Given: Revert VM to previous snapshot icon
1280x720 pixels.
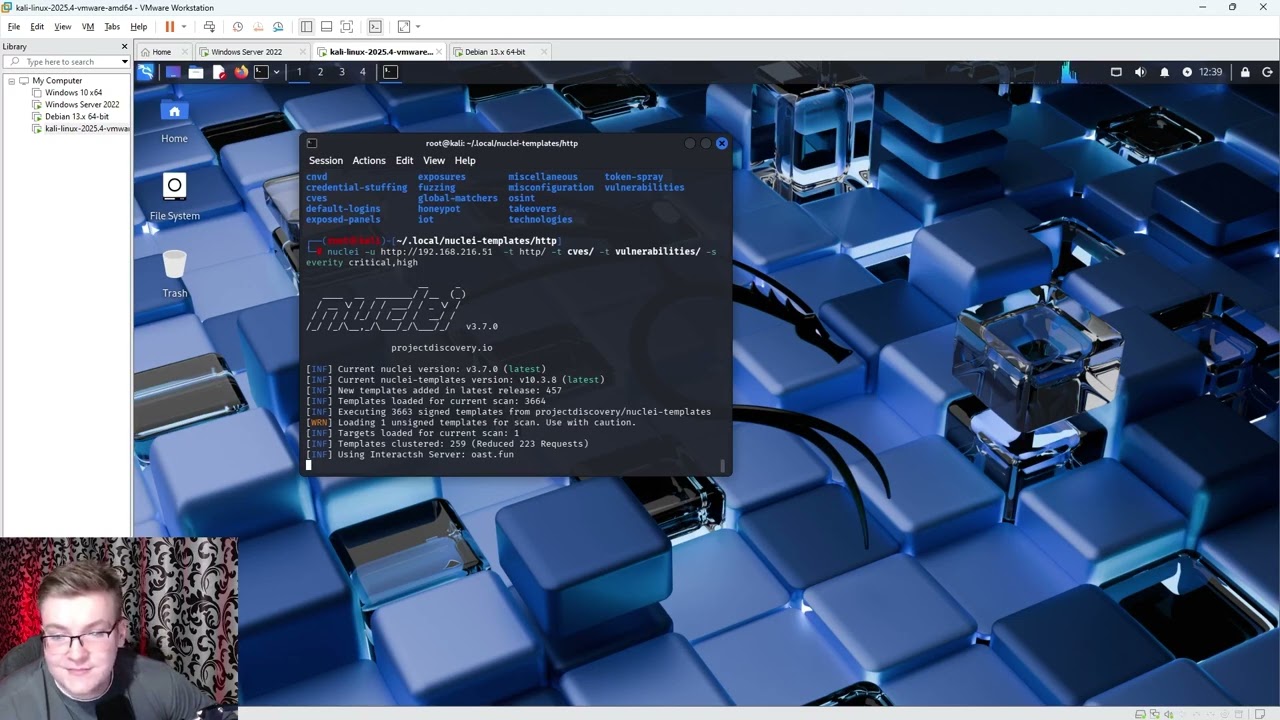Looking at the screenshot, I should click(258, 26).
